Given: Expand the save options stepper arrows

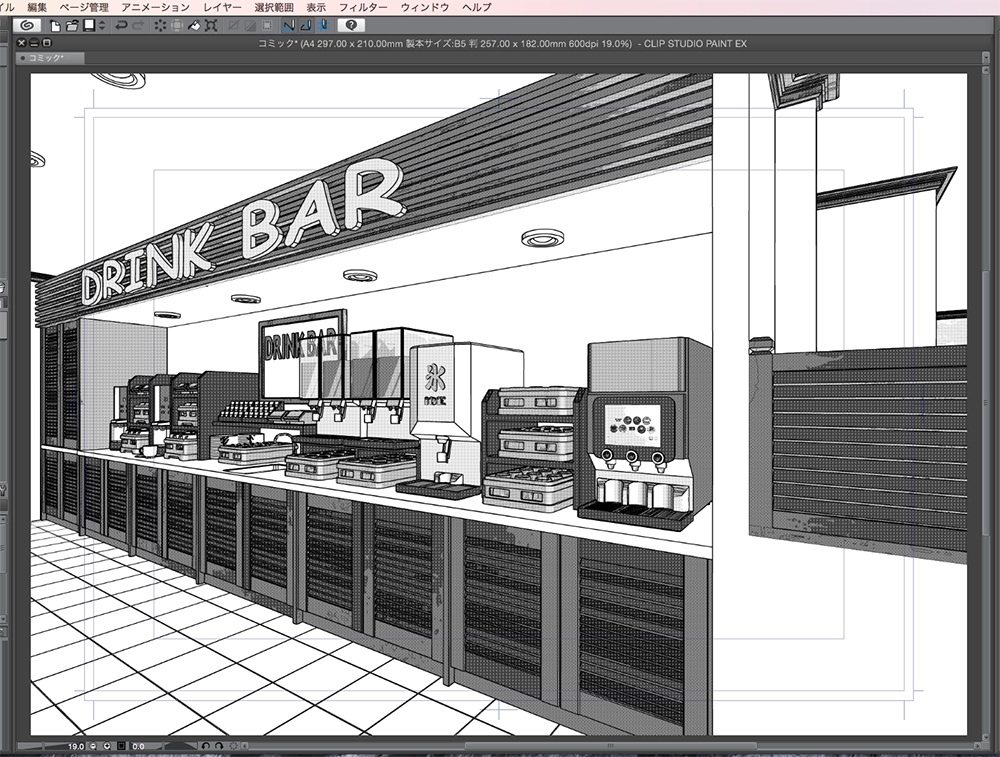Looking at the screenshot, I should (102, 25).
